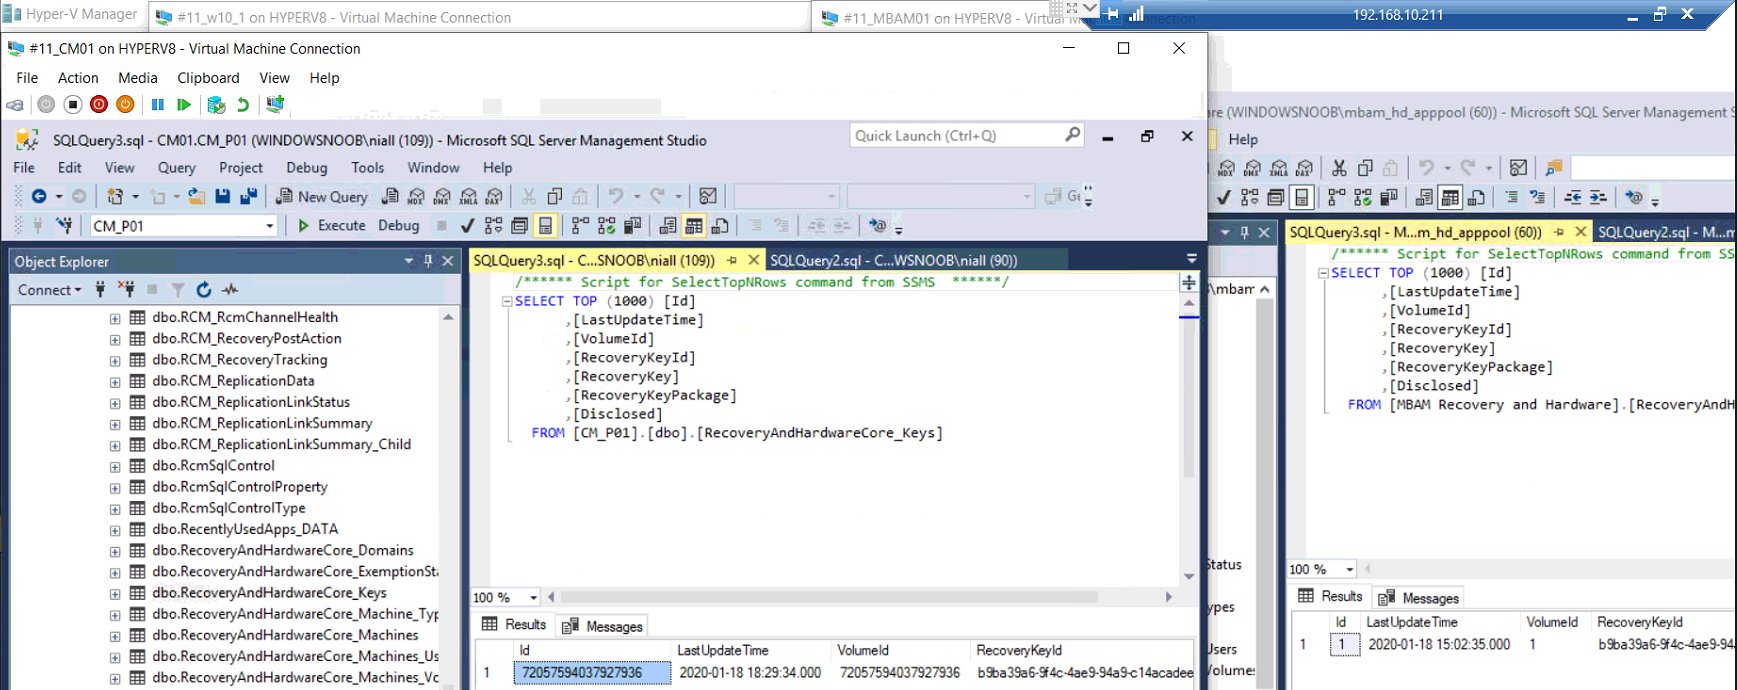Open the Query menu in CM01 SSMS
Viewport: 1737px width, 690px height.
177,168
